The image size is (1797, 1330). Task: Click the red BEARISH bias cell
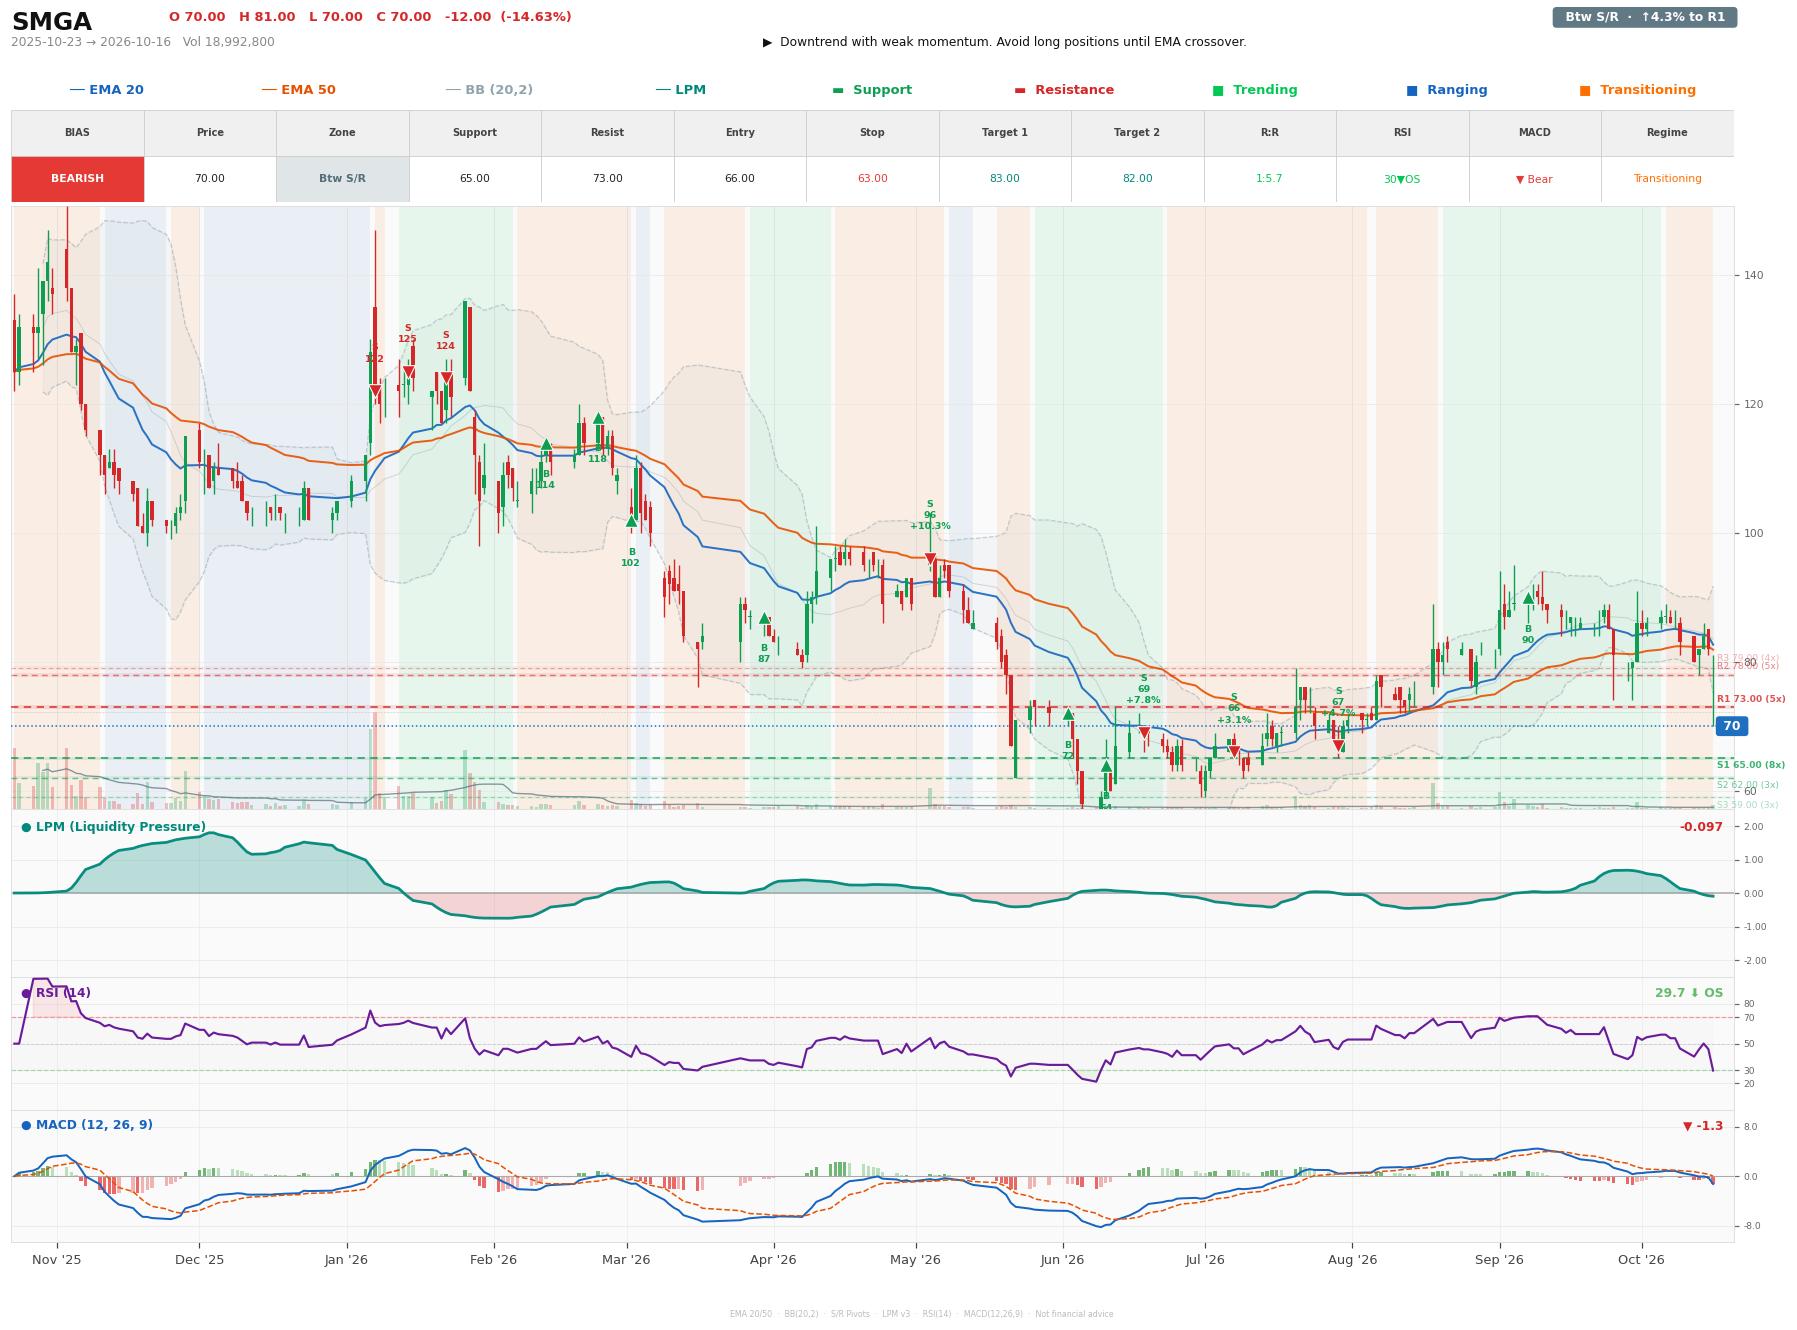78,179
